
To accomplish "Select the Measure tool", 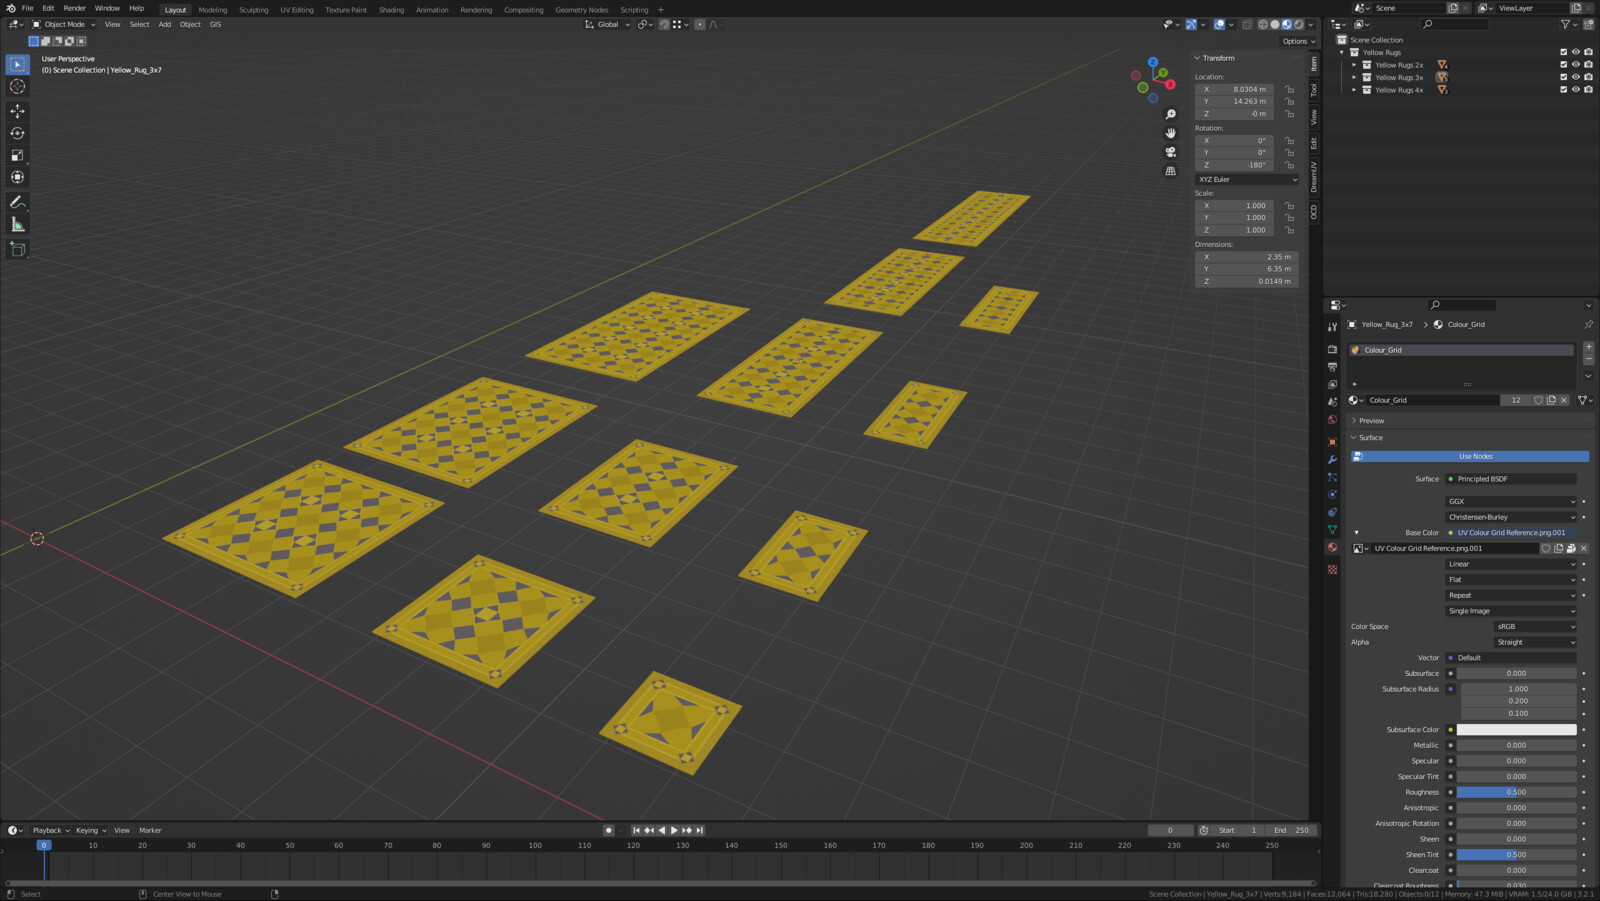I will coord(17,225).
